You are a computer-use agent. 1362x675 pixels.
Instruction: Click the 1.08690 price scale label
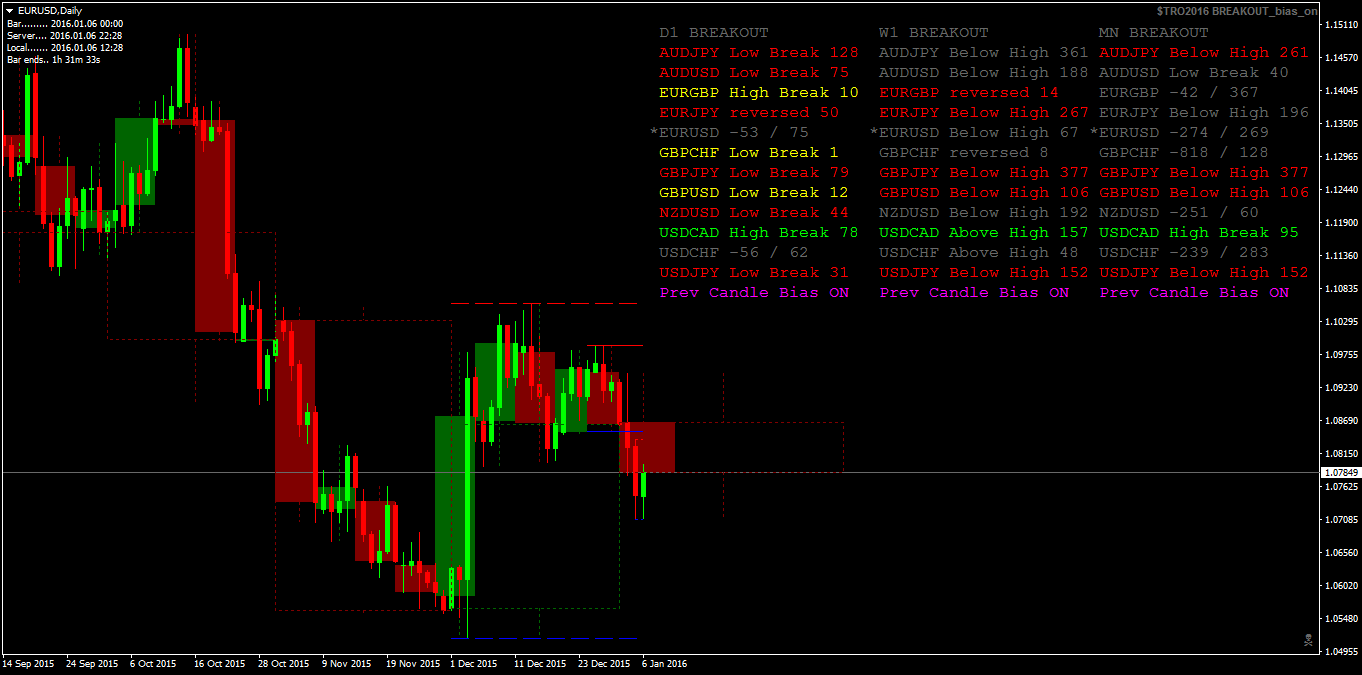coord(1341,420)
